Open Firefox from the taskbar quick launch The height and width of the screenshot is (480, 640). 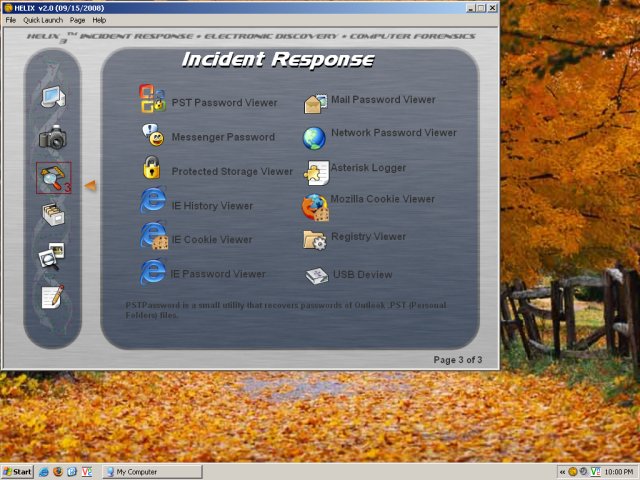(x=58, y=472)
